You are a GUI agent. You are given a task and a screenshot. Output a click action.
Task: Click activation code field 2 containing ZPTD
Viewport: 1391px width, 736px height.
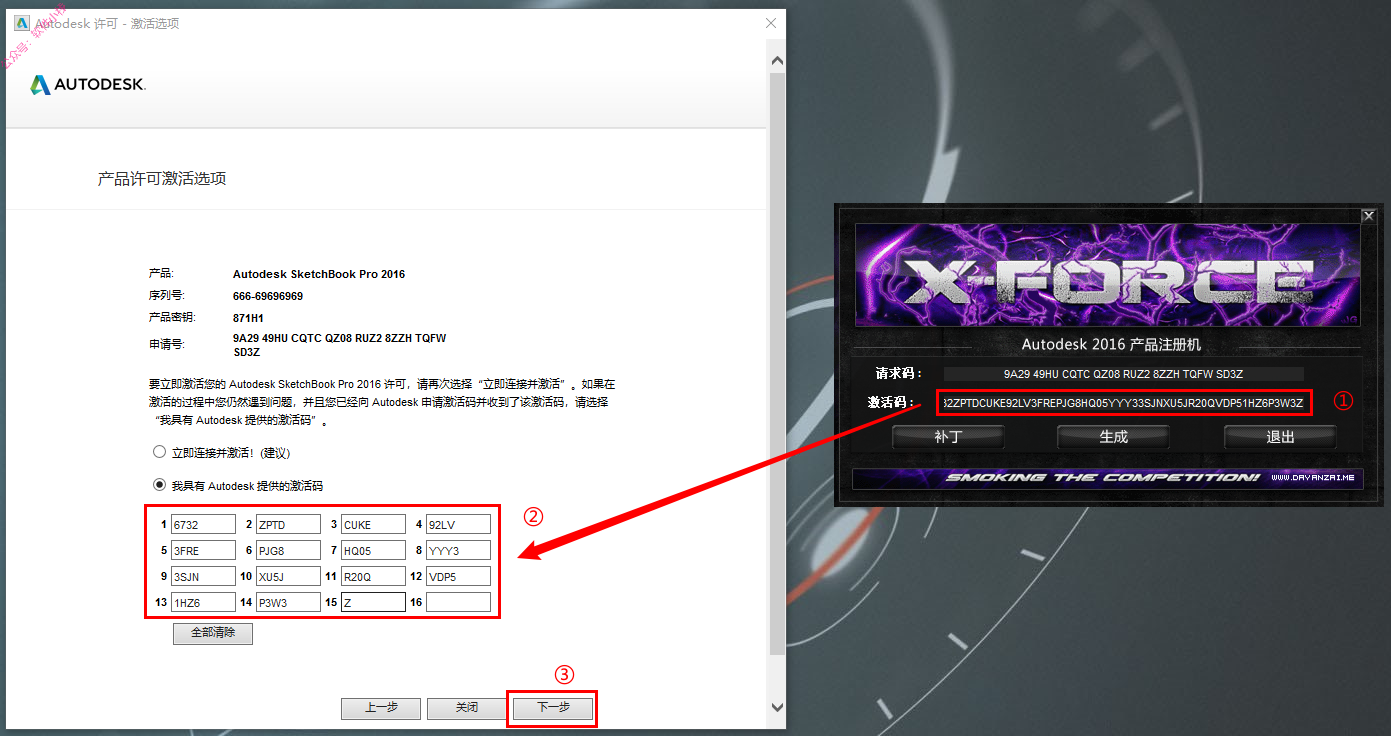click(288, 524)
